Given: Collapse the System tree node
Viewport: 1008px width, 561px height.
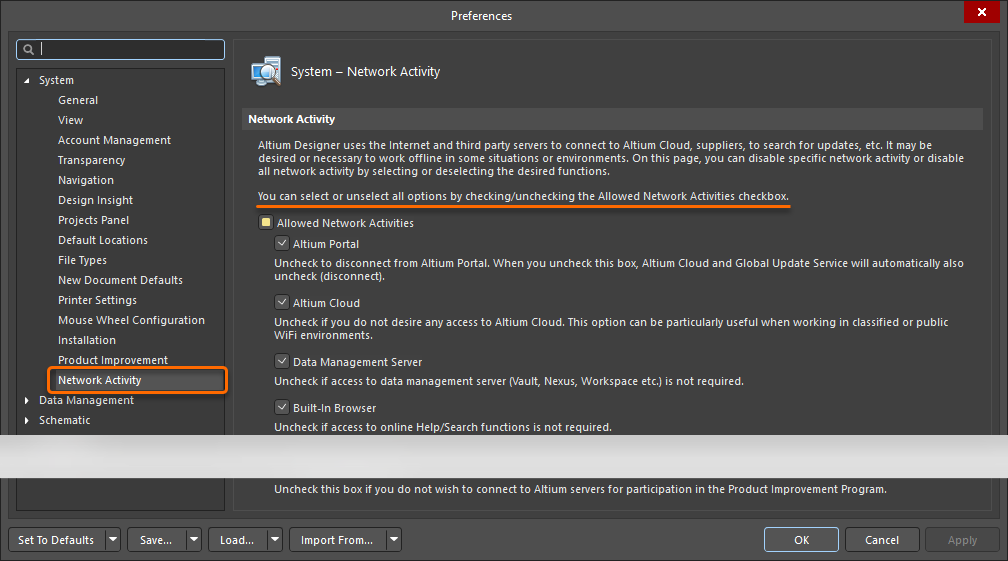Looking at the screenshot, I should (x=27, y=80).
